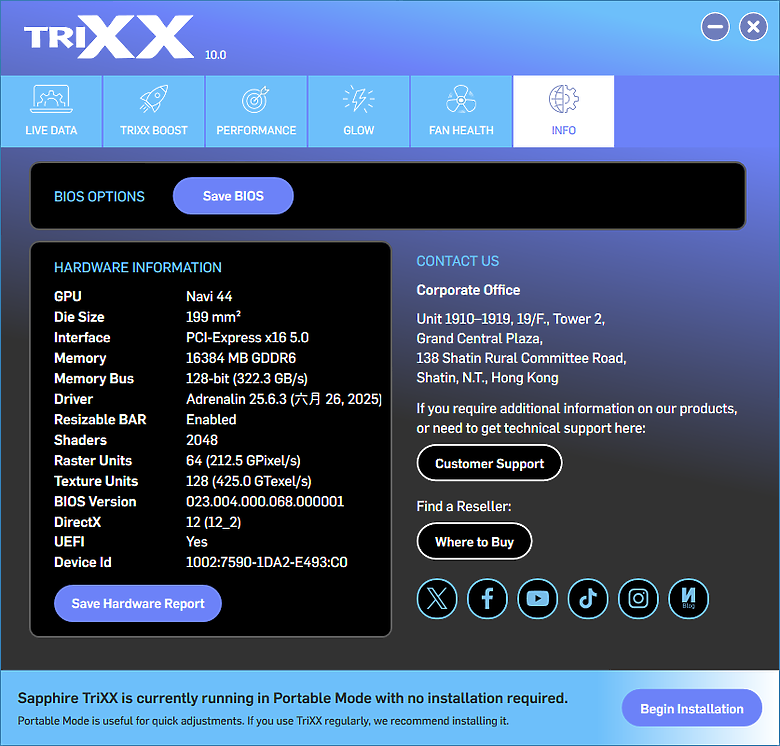Begin installation of Sapphire TriXX
780x746 pixels.
tap(692, 708)
